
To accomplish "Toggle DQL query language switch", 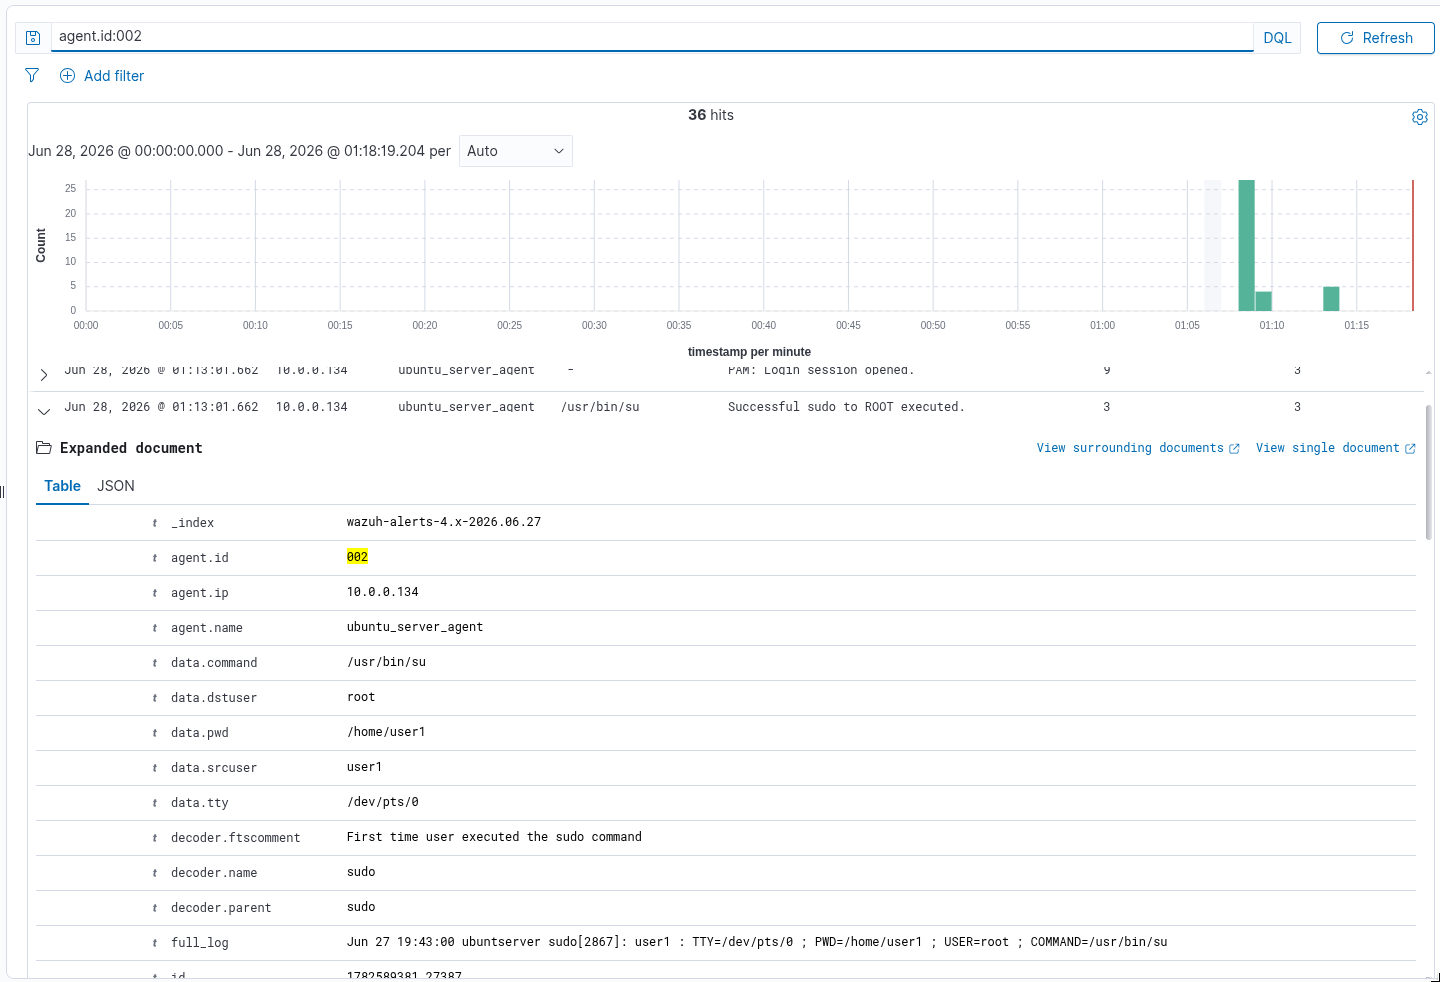I will 1277,38.
